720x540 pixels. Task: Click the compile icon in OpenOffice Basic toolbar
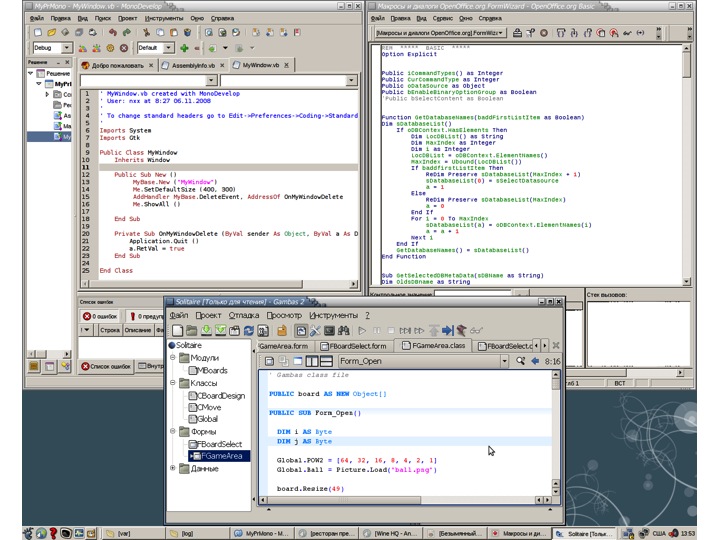pos(517,33)
